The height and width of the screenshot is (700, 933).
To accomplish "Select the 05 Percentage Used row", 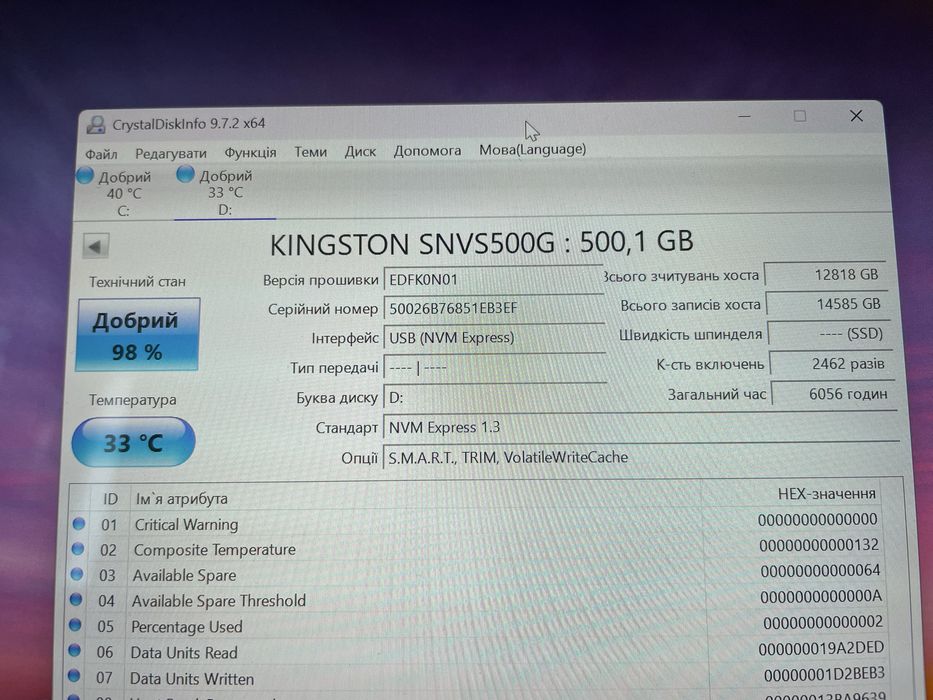I will click(x=476, y=625).
